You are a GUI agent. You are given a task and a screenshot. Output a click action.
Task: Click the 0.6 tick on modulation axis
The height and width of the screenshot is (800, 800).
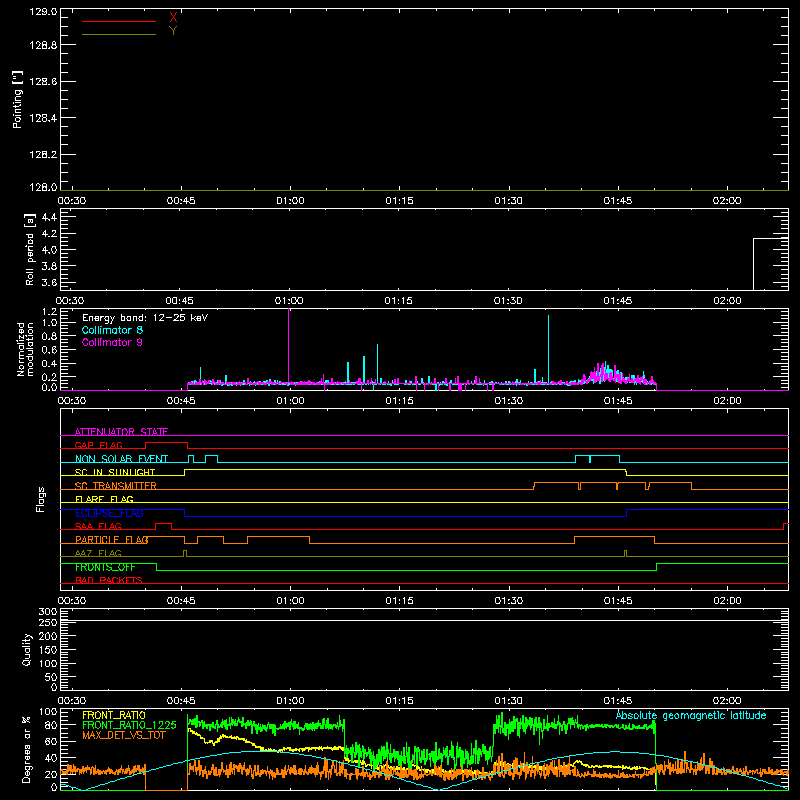point(49,350)
